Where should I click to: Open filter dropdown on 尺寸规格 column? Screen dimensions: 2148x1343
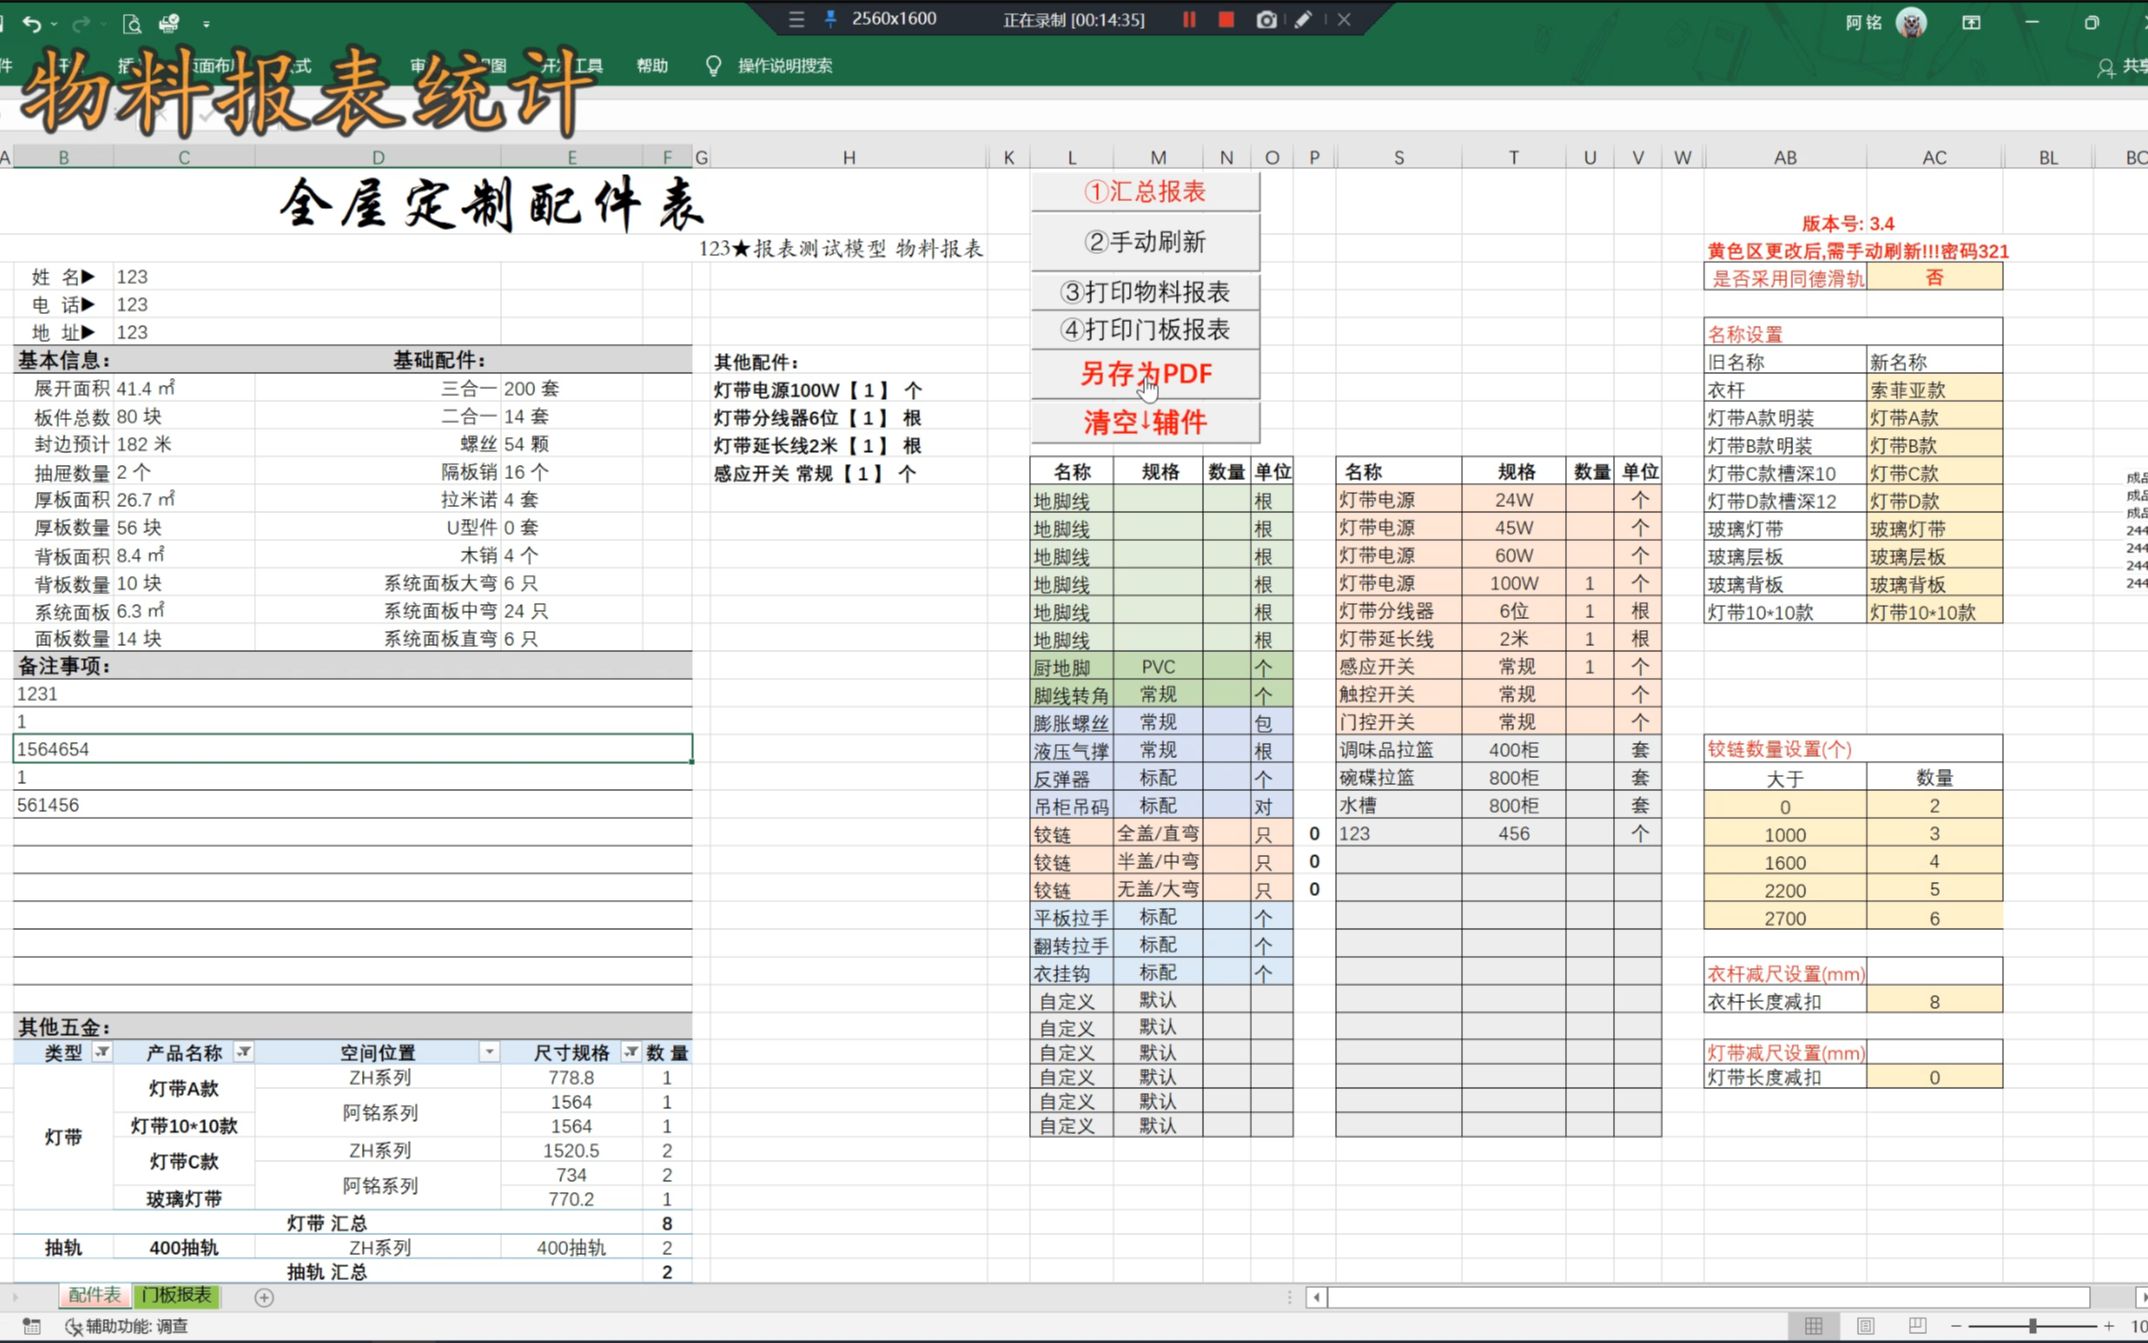(x=631, y=1052)
